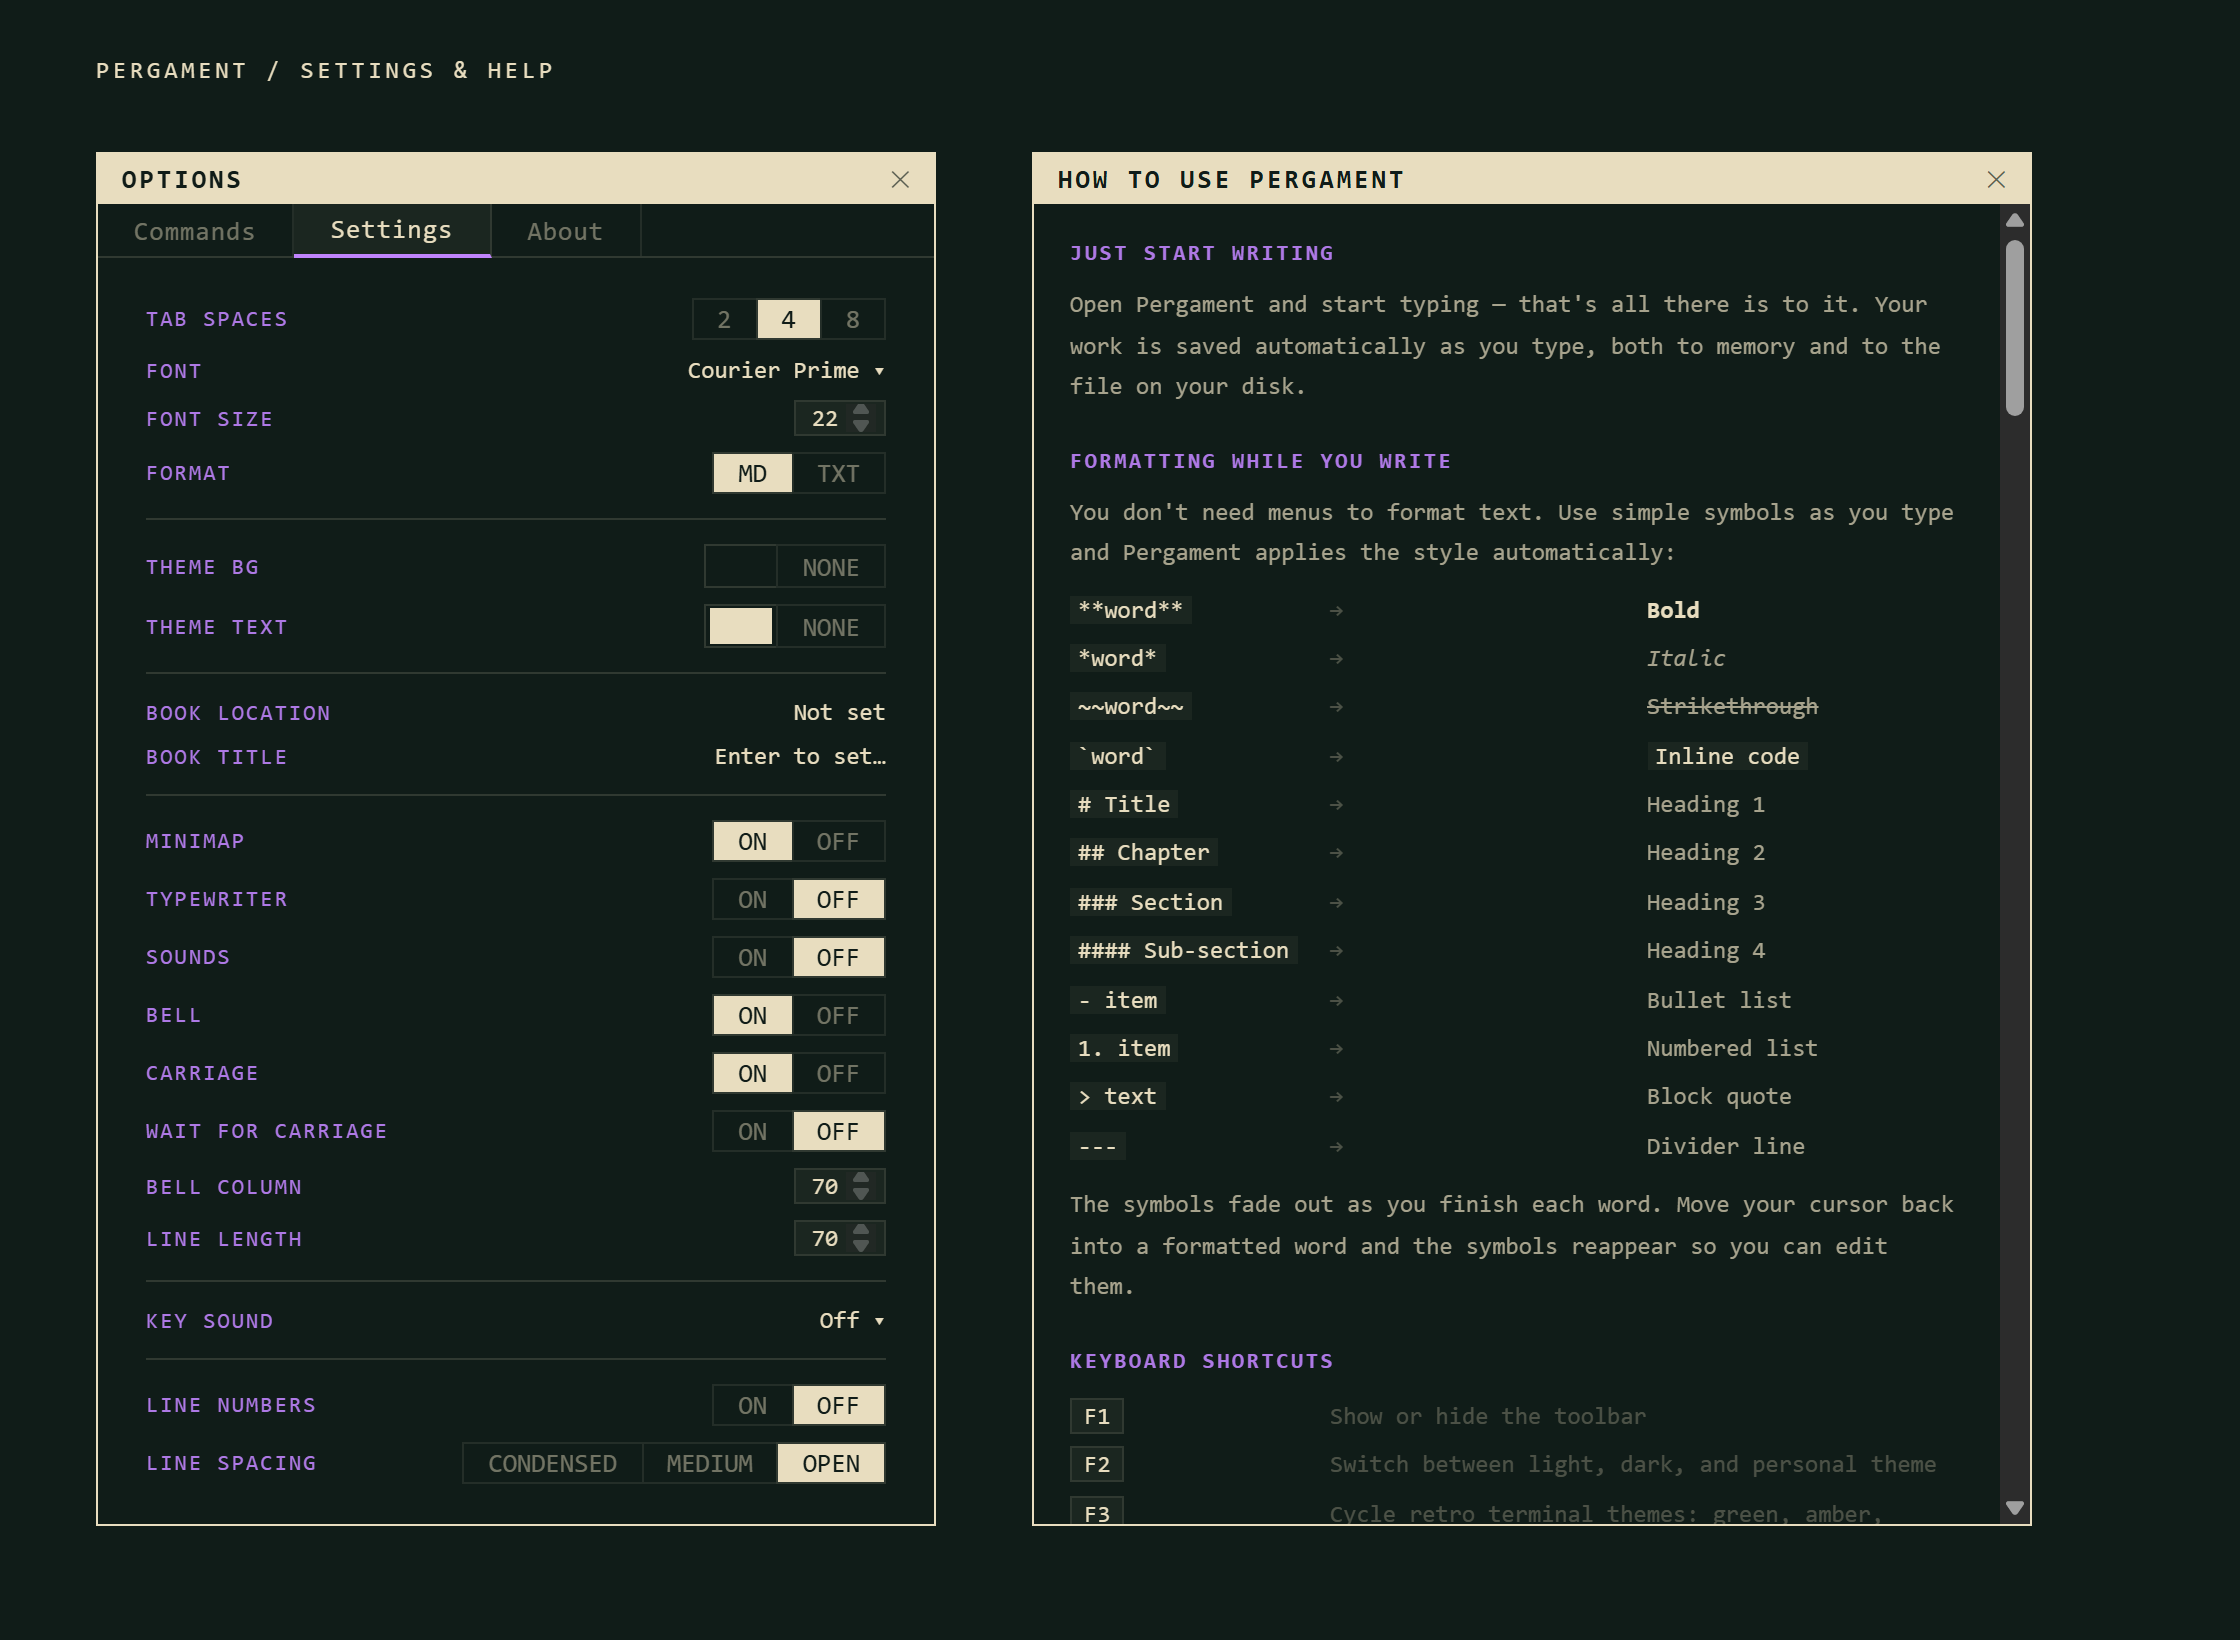
Task: Open the Theme Text color swatch
Action: pyautogui.click(x=741, y=626)
